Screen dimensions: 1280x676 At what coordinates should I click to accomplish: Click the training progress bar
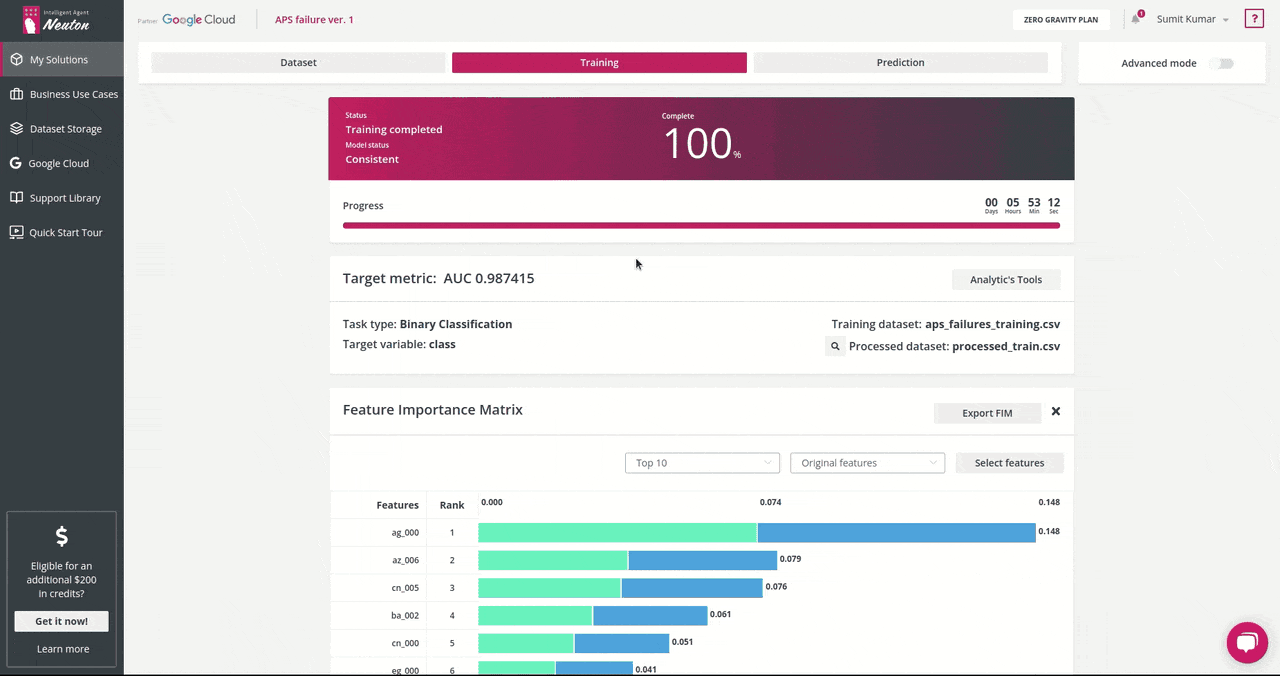701,226
